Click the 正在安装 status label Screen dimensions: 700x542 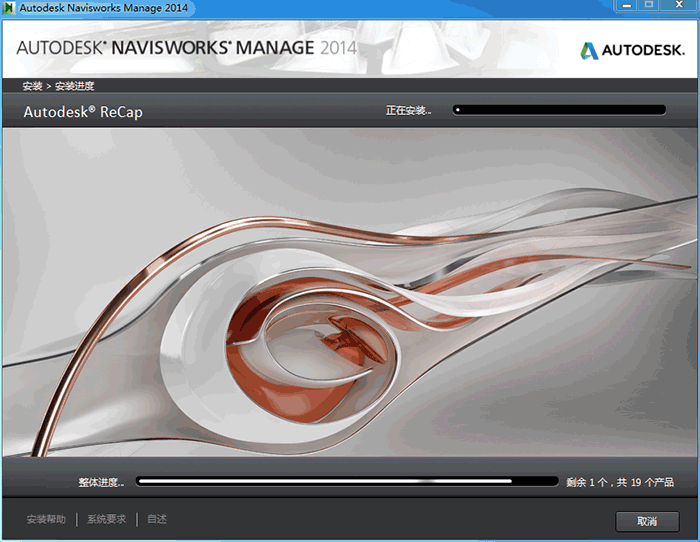408,110
